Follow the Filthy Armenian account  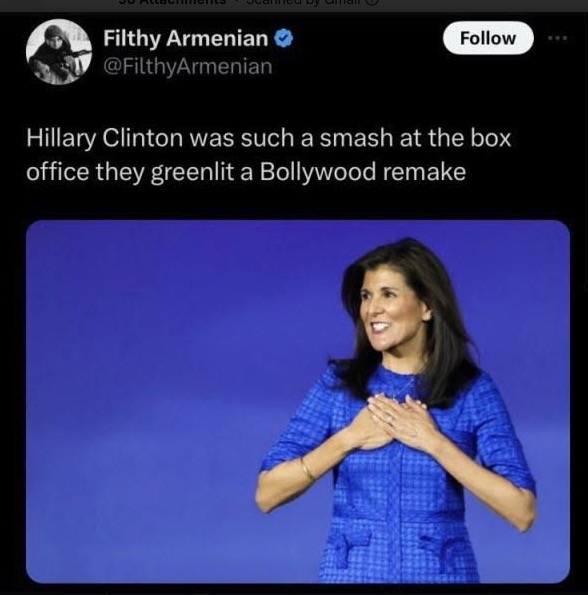[488, 38]
